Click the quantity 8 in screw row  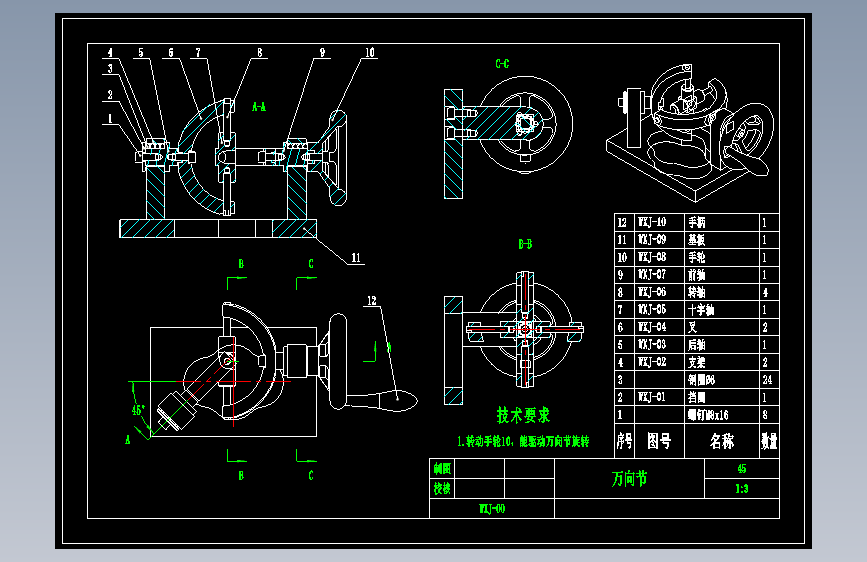pos(765,415)
